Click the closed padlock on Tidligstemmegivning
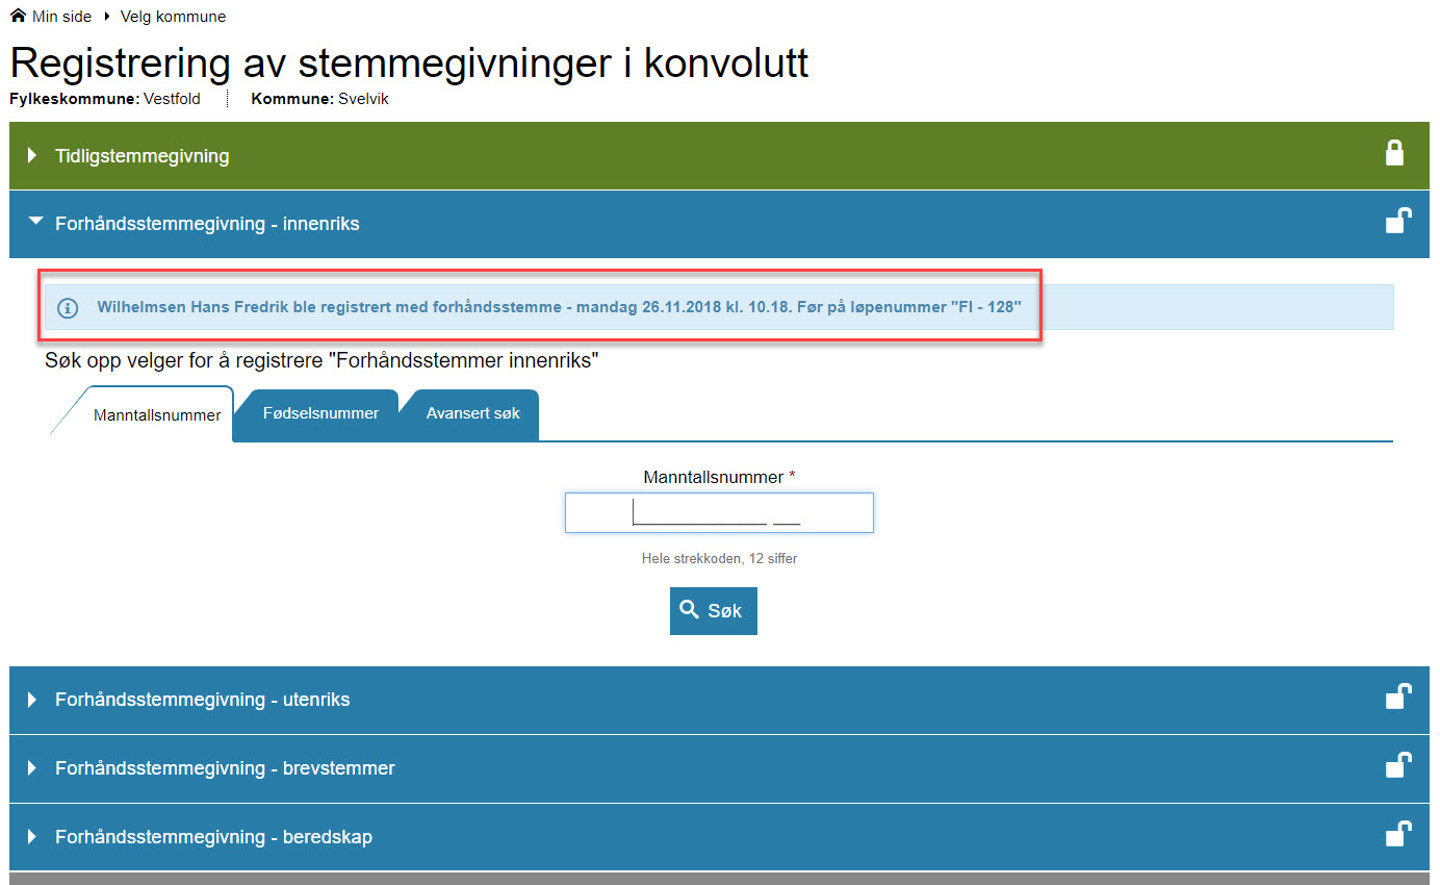 pyautogui.click(x=1394, y=153)
